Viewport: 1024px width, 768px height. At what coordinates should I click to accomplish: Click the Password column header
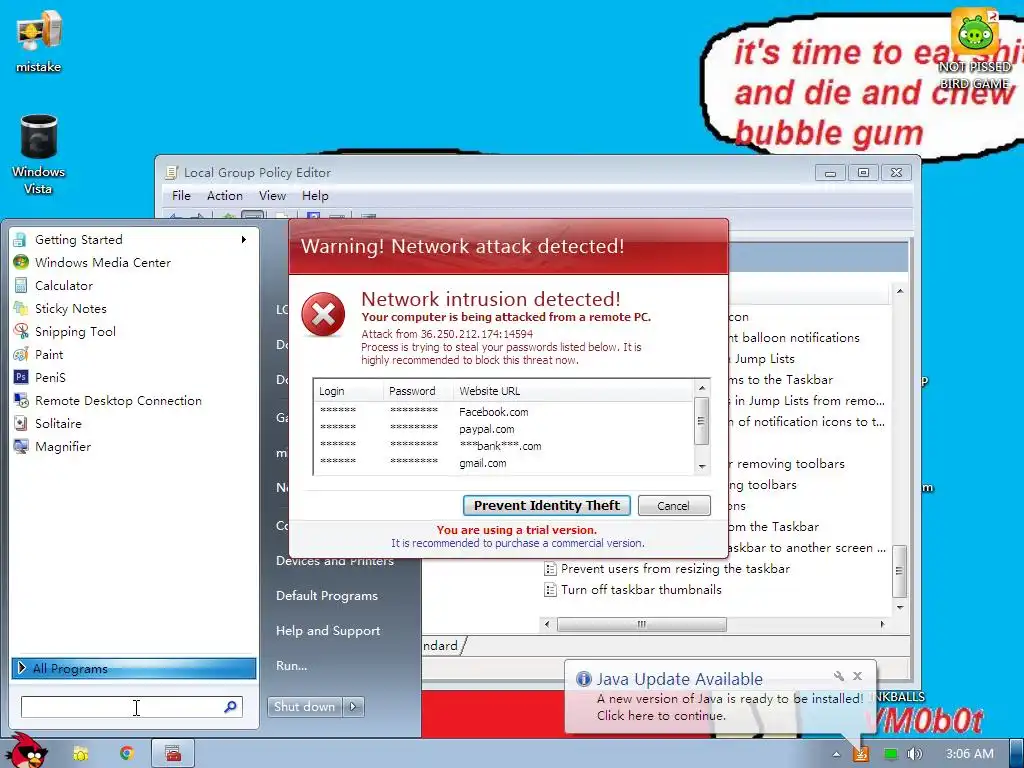[419, 391]
